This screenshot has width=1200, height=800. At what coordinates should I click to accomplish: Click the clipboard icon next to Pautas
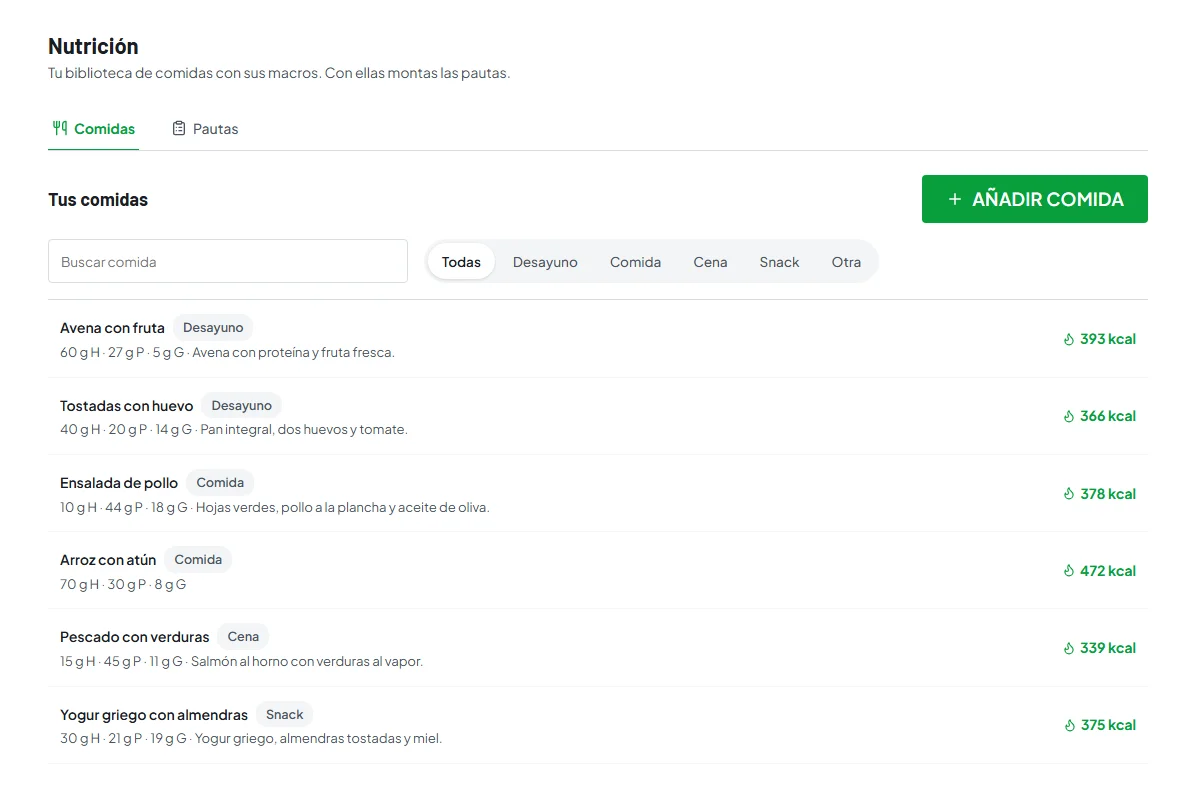tap(179, 128)
